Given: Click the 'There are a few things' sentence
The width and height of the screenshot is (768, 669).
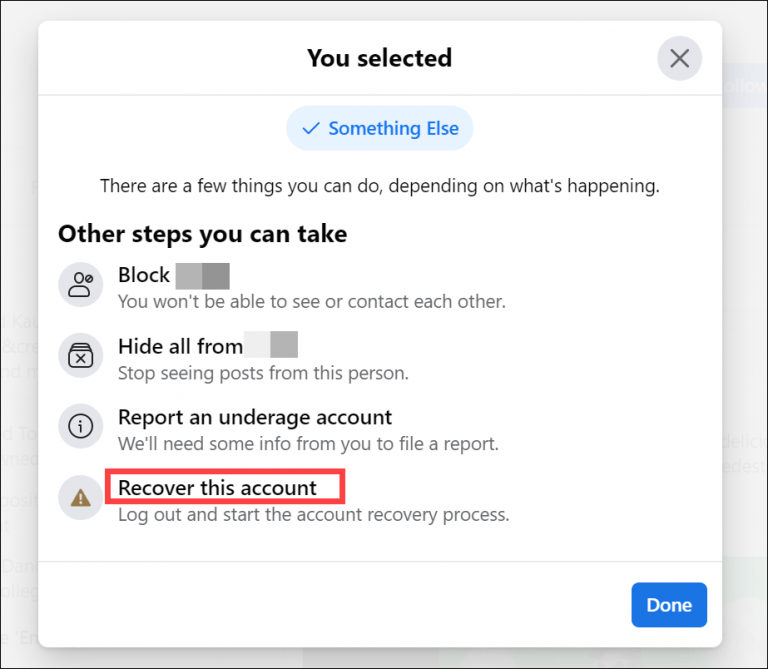Looking at the screenshot, I should (x=379, y=186).
